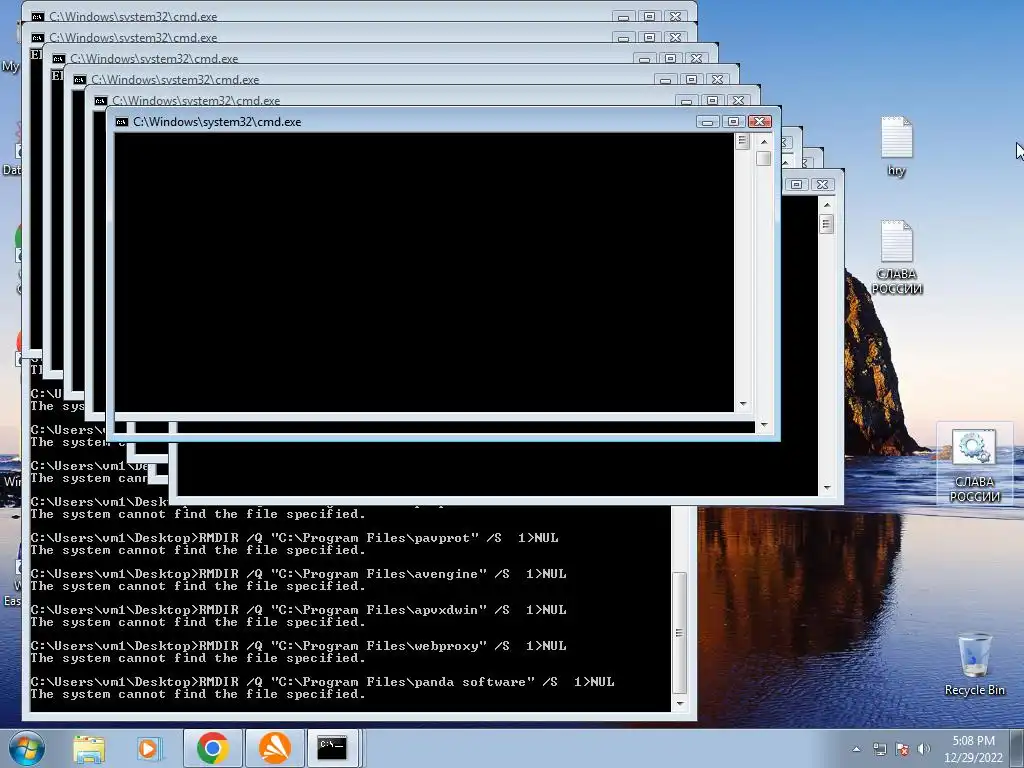
Task: Click the RMDIR apvxdwin command line
Action: (x=298, y=610)
